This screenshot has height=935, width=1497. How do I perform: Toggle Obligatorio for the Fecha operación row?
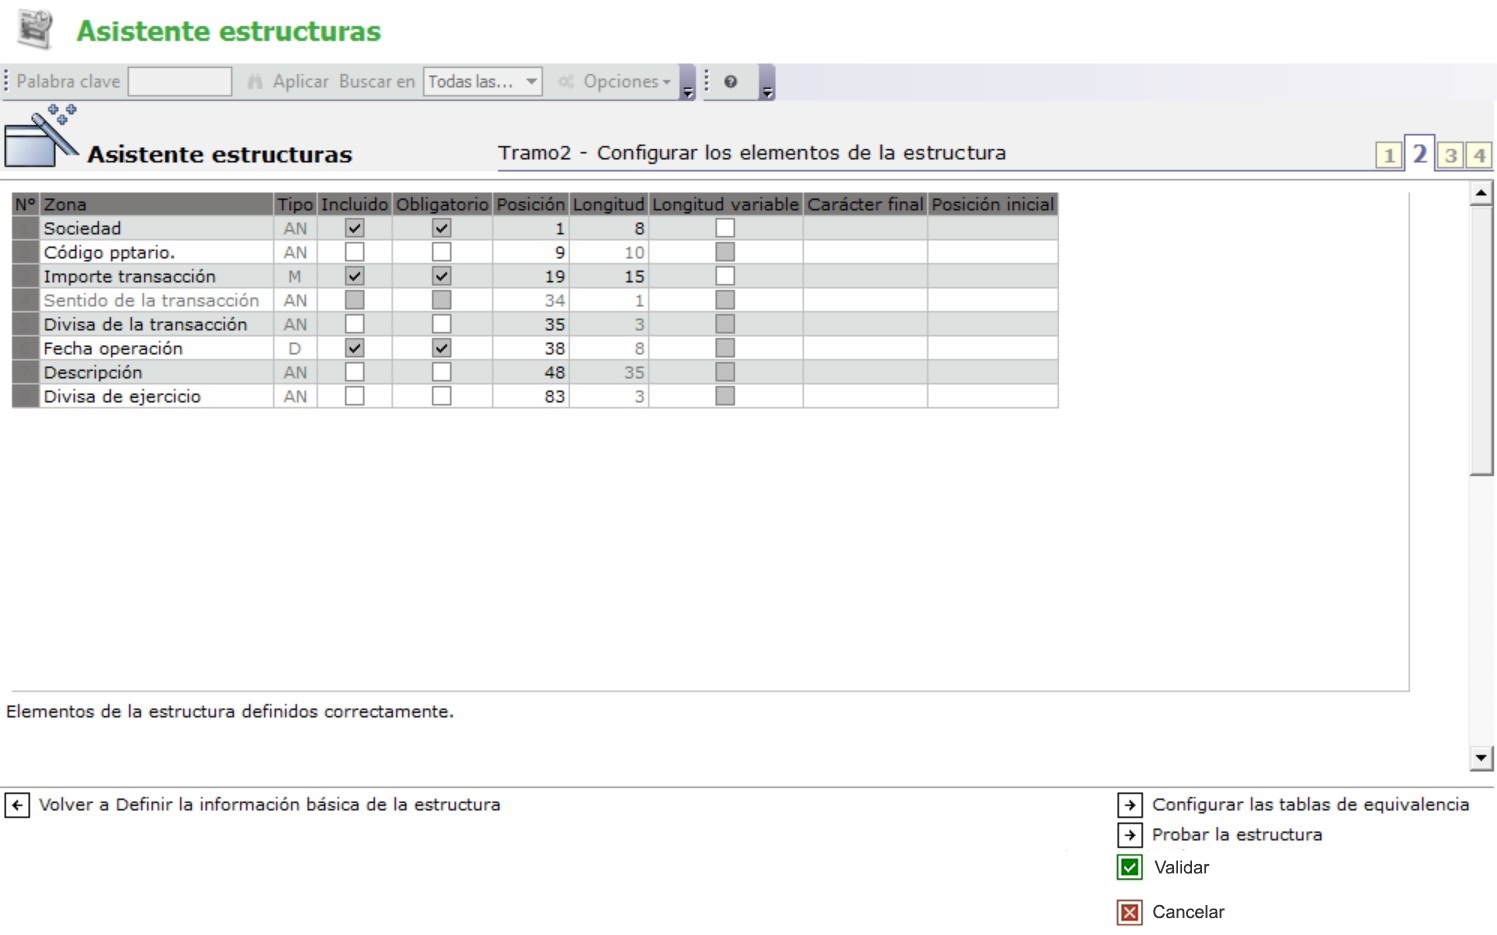(441, 348)
